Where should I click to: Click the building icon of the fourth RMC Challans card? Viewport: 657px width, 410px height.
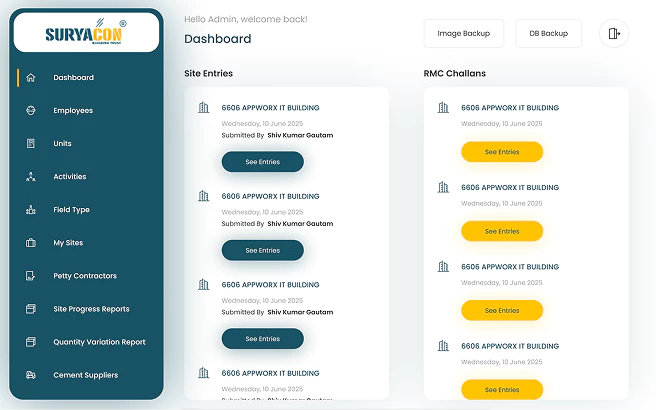click(x=443, y=346)
